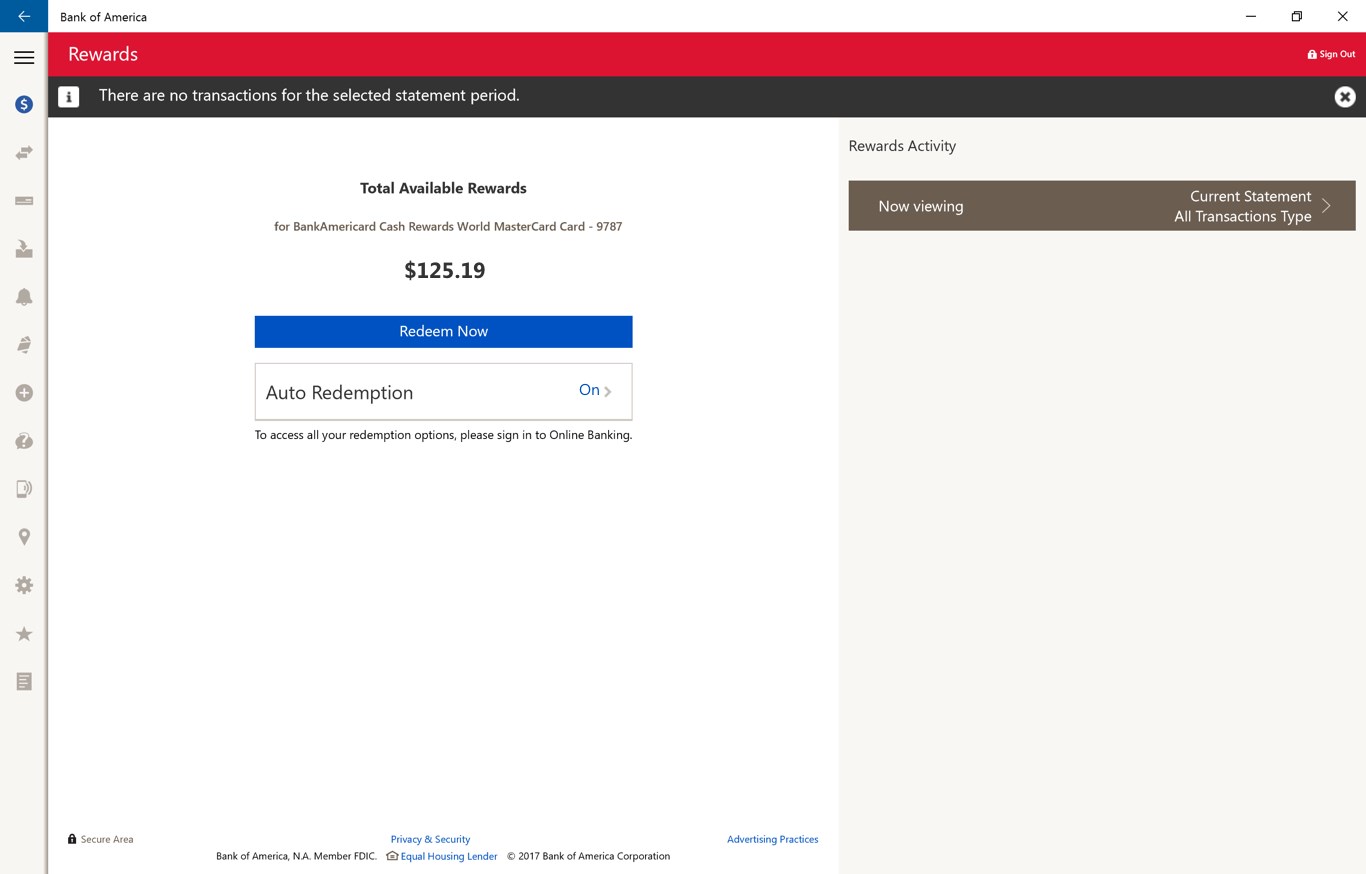Open the Privacy & Security link
Screen dimensions: 1366x874
click(430, 839)
